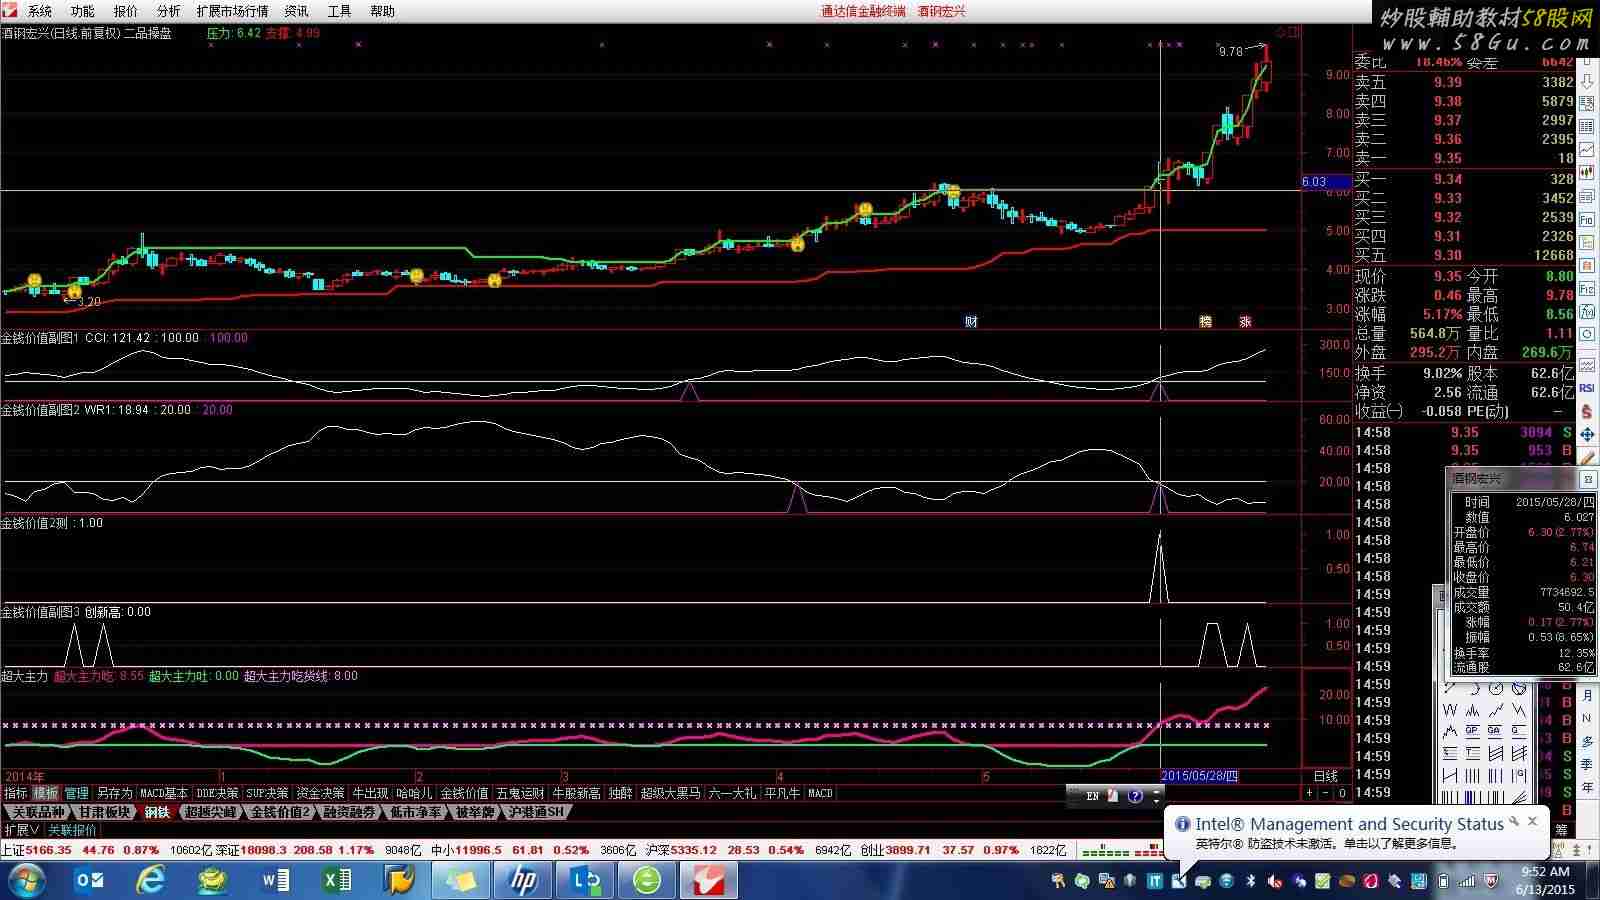This screenshot has height=900, width=1600.
Task: Click the plus zoom button below chart
Action: [1309, 793]
